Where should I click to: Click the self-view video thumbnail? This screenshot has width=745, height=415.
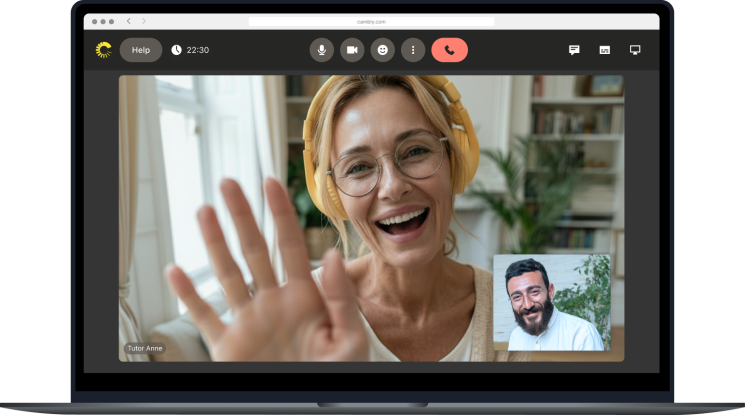[x=551, y=302]
